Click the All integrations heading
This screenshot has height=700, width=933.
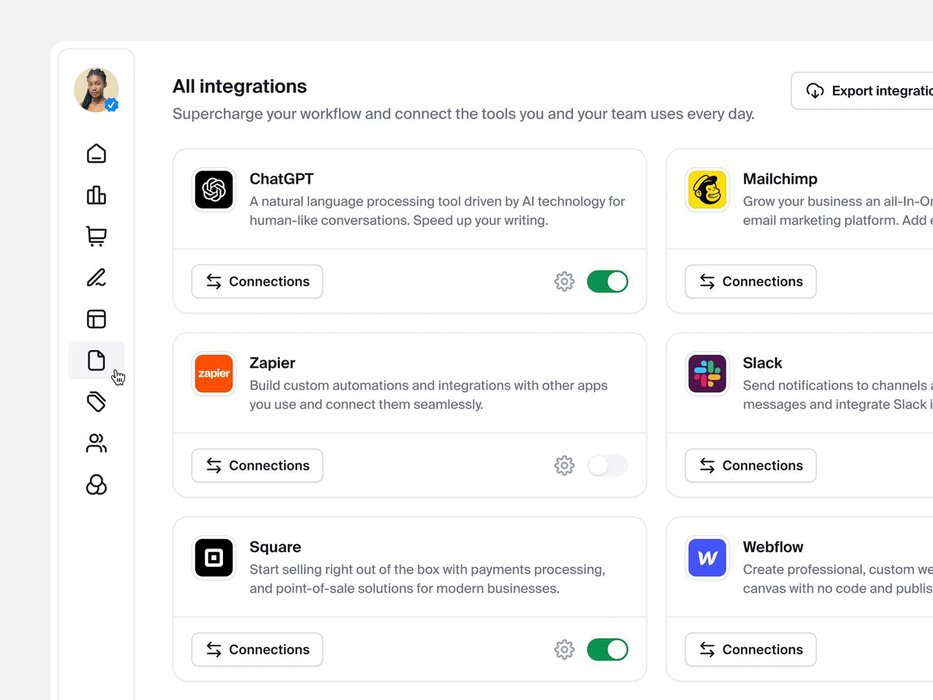pos(240,86)
